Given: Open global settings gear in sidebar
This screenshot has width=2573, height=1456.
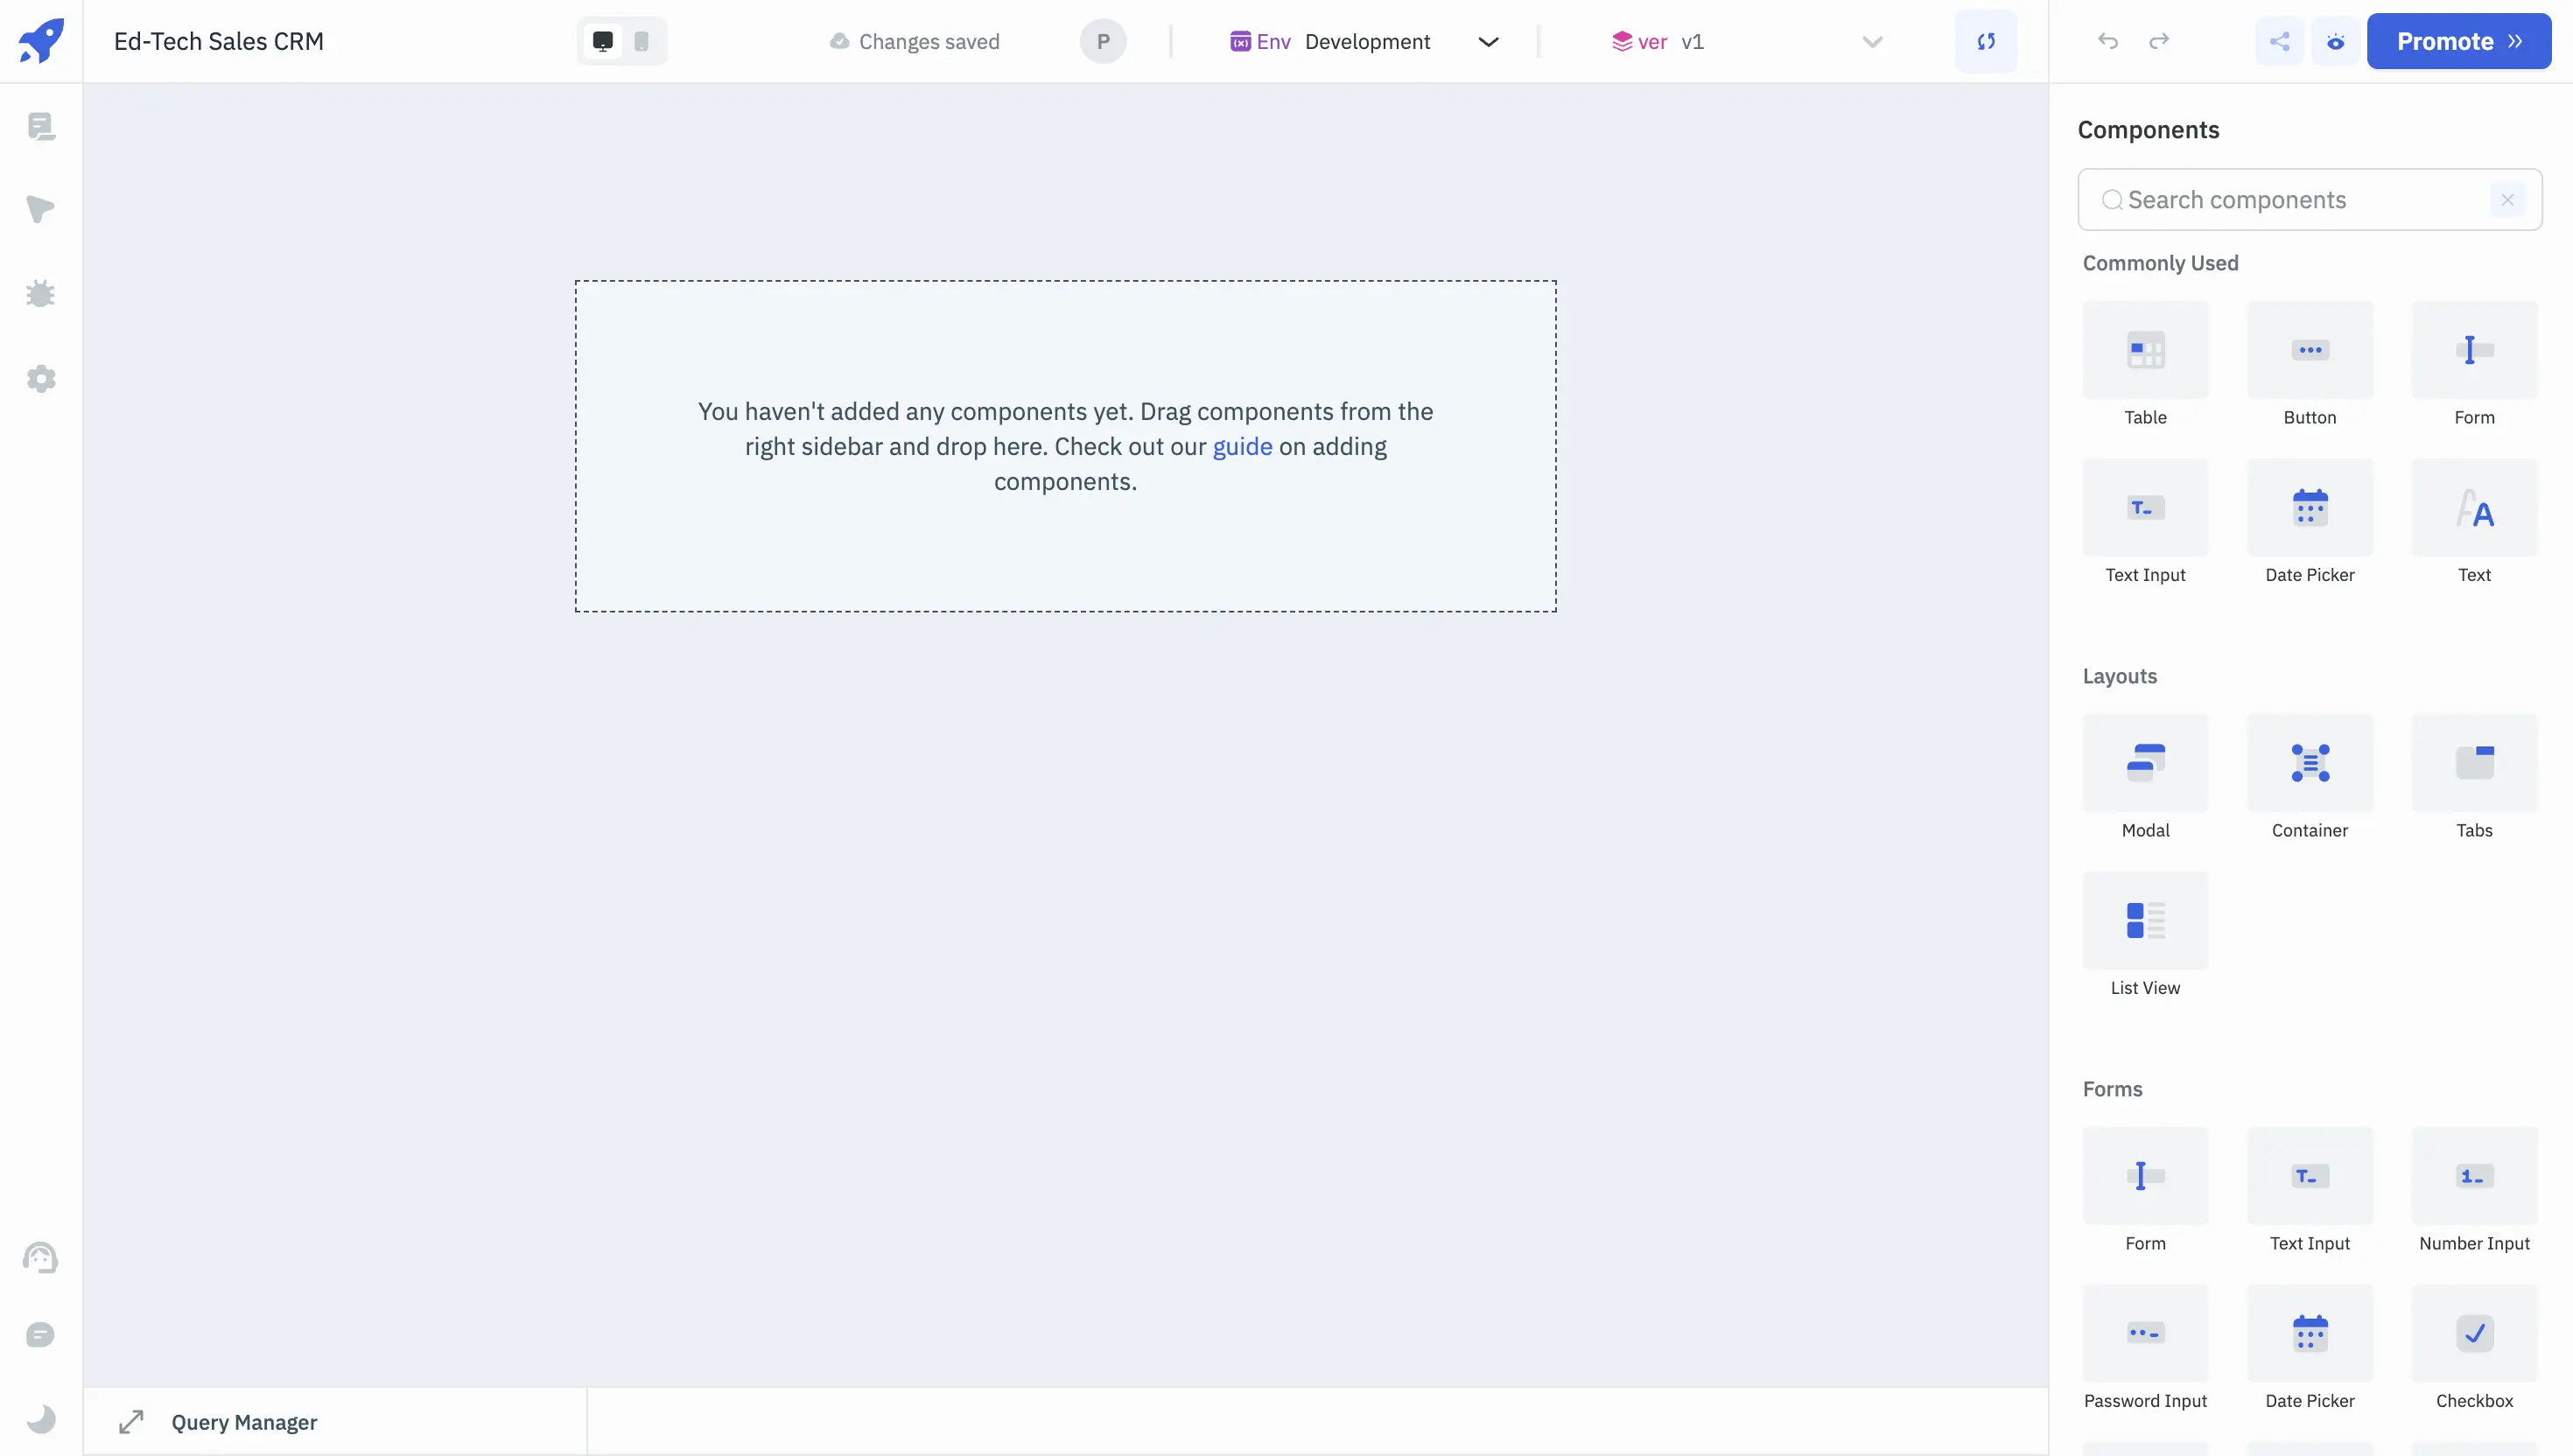Looking at the screenshot, I should (41, 379).
